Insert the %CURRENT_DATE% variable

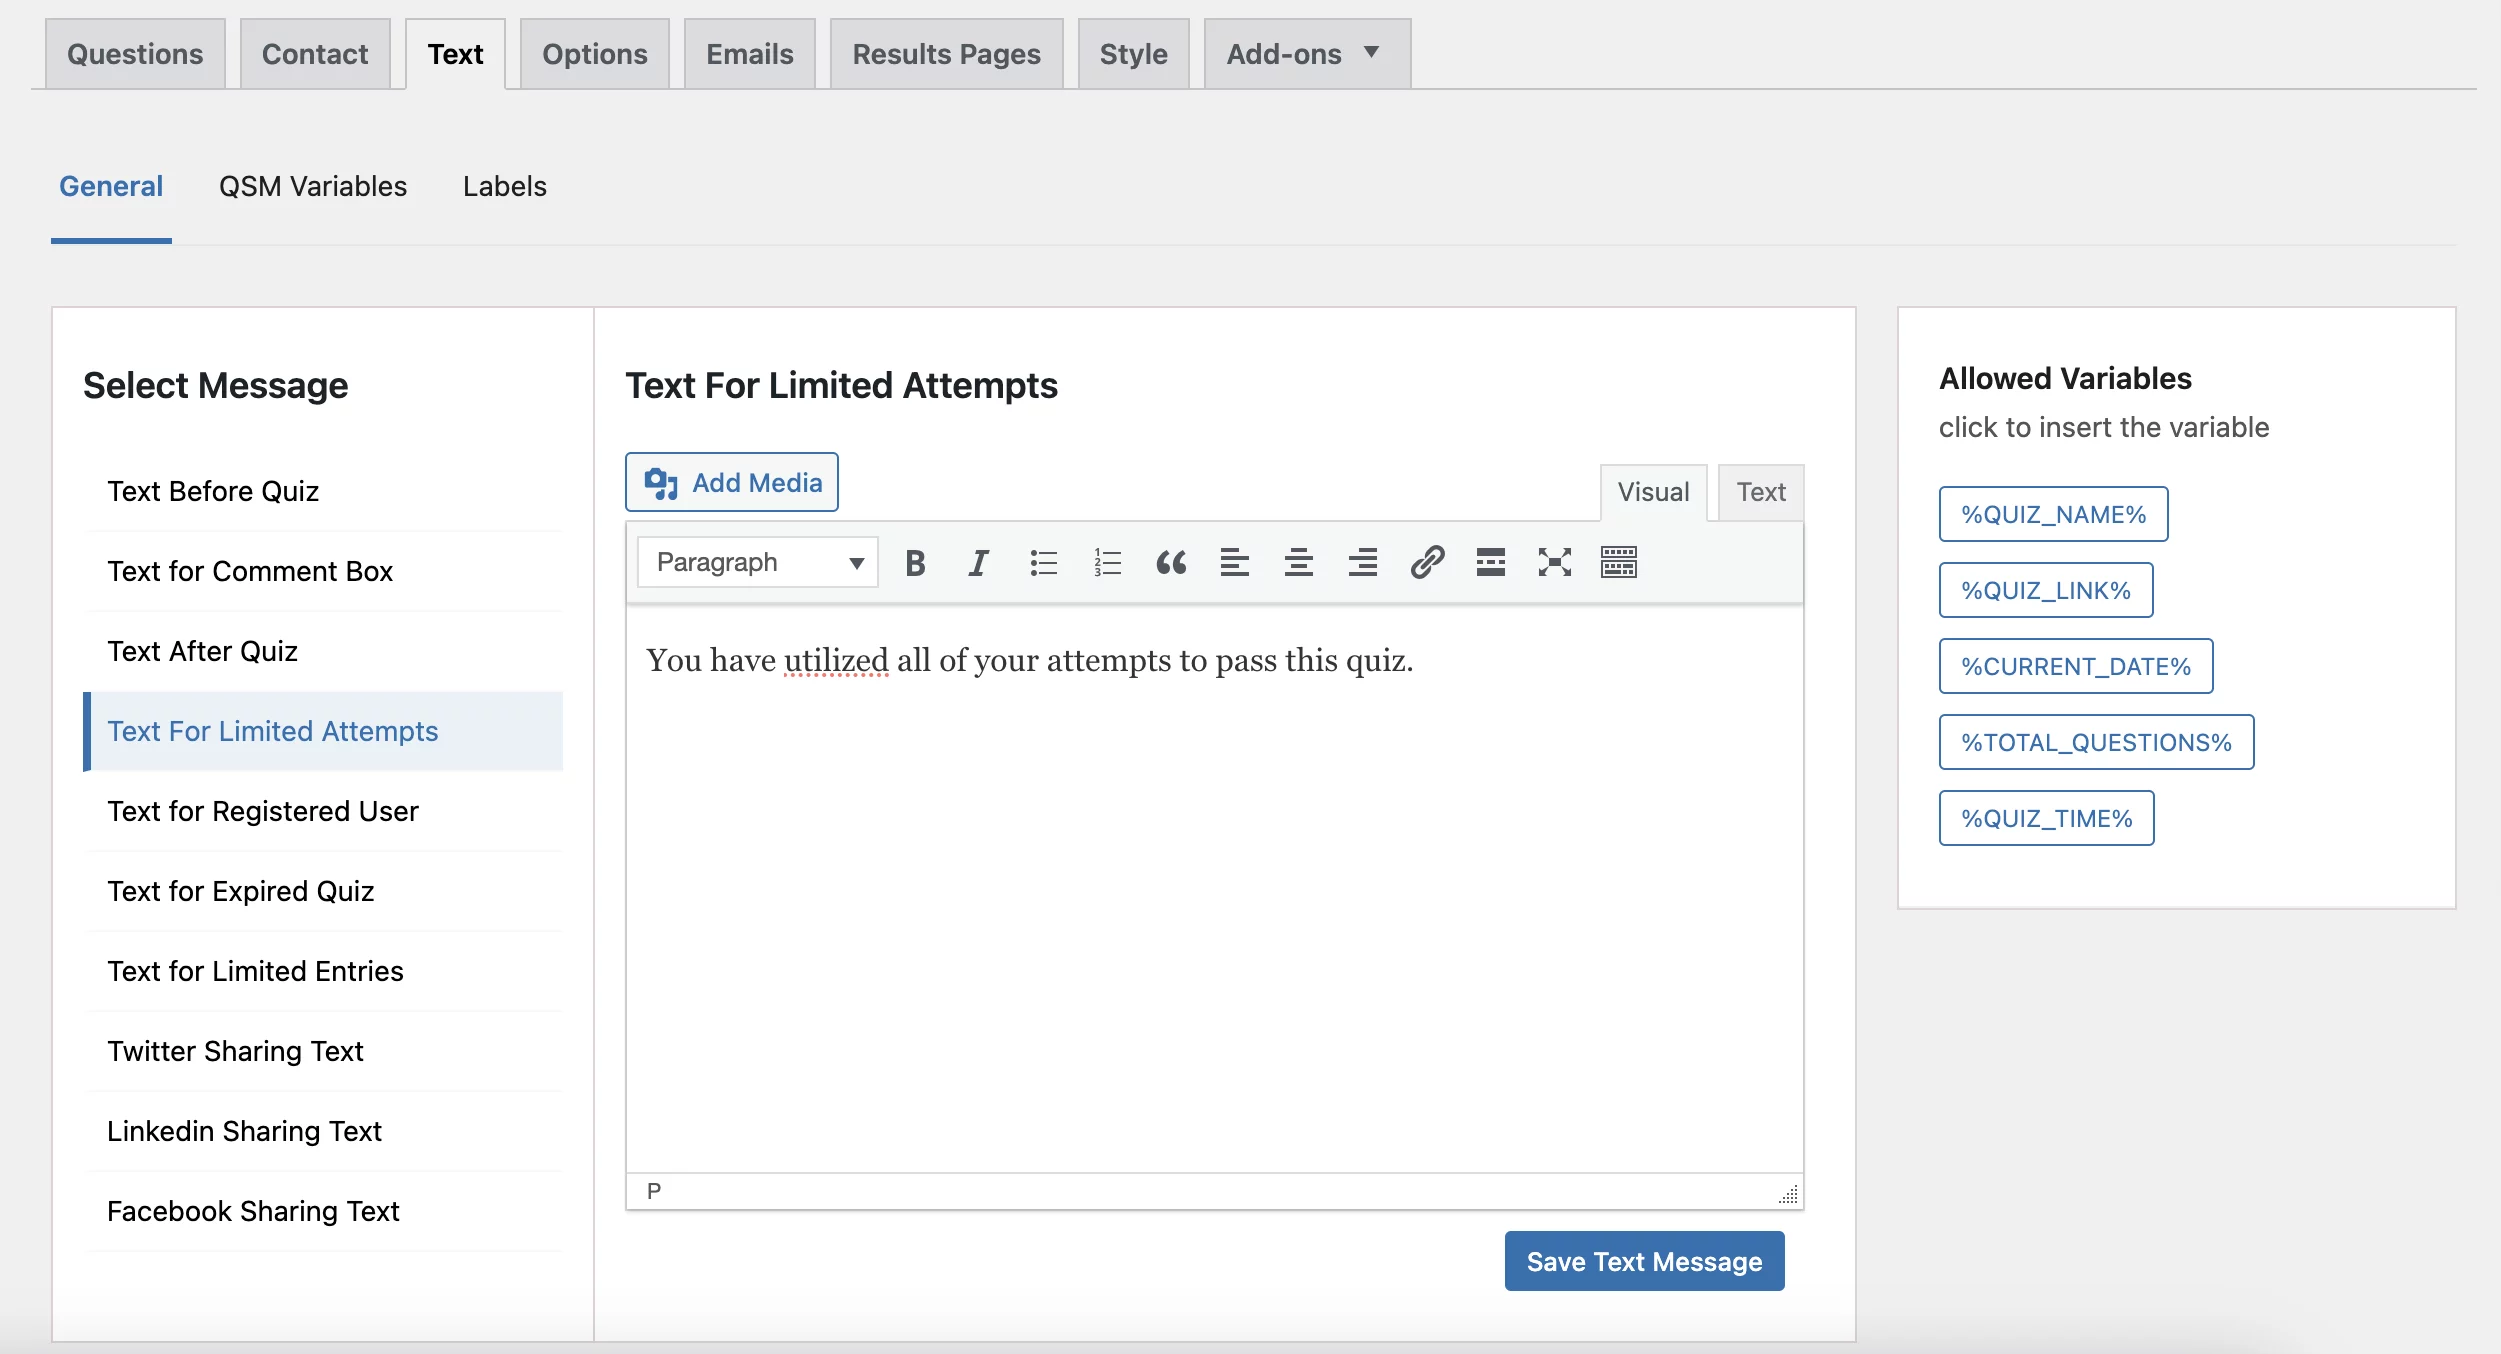tap(2075, 666)
